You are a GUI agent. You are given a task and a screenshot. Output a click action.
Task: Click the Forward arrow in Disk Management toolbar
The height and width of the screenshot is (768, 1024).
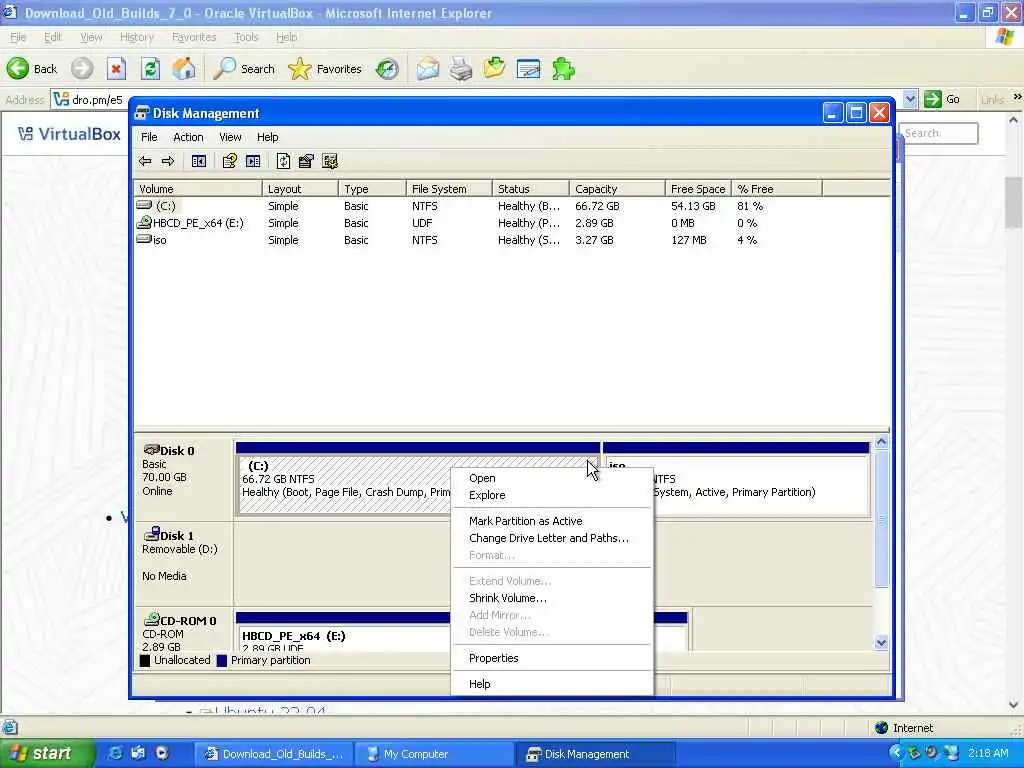pos(168,161)
